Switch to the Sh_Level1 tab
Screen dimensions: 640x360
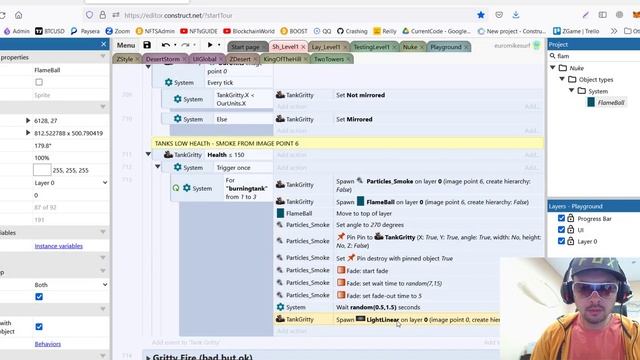pyautogui.click(x=285, y=47)
